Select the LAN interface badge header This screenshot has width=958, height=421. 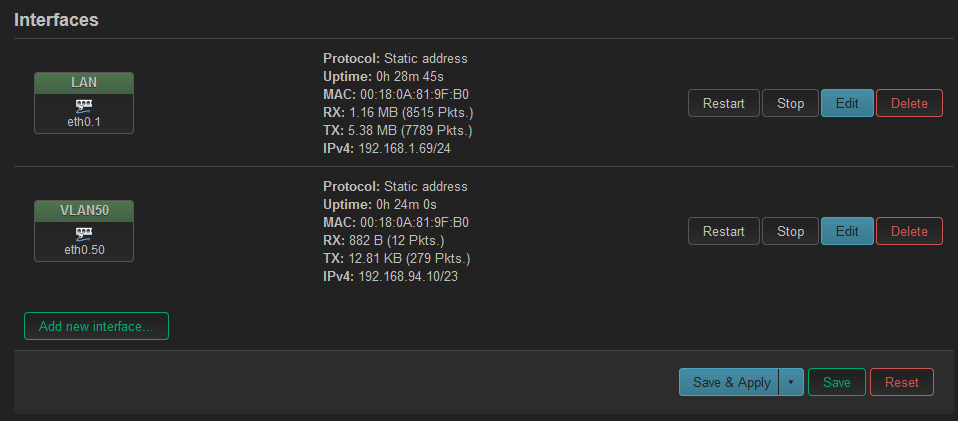tap(84, 83)
